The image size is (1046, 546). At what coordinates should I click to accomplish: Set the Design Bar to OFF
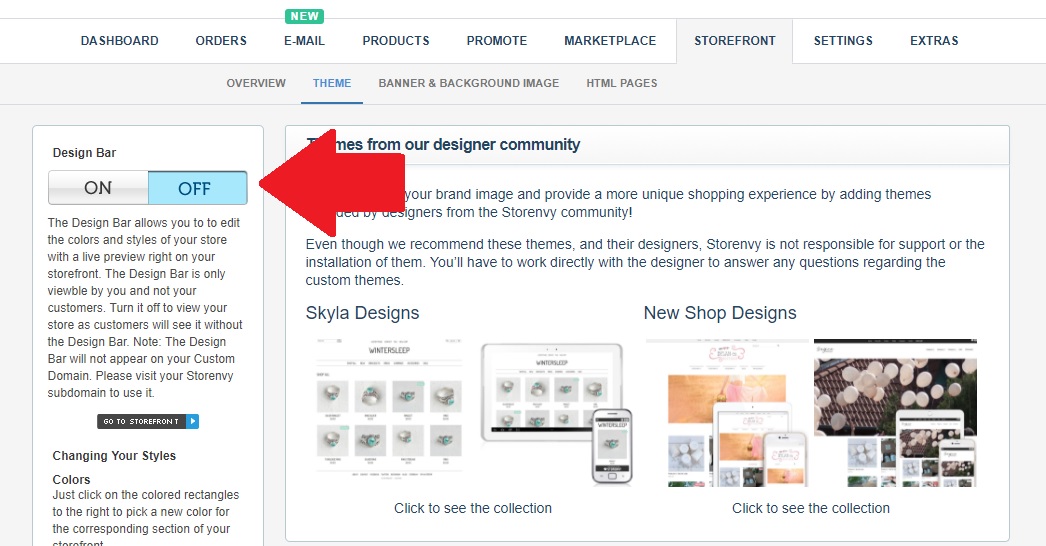point(197,188)
